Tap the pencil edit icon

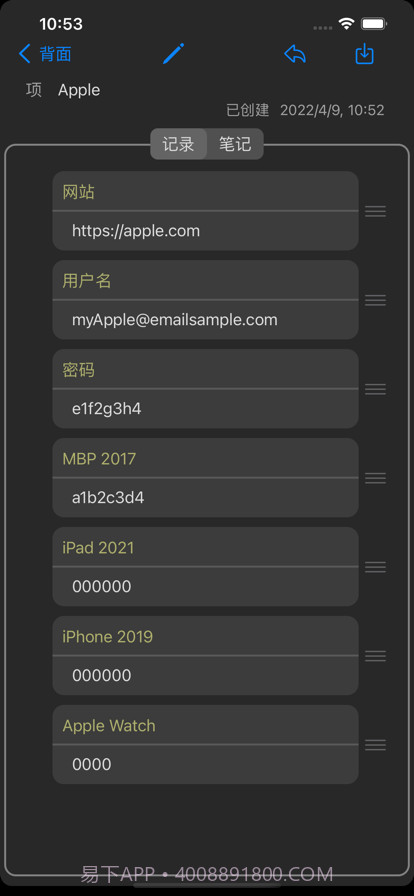click(174, 54)
